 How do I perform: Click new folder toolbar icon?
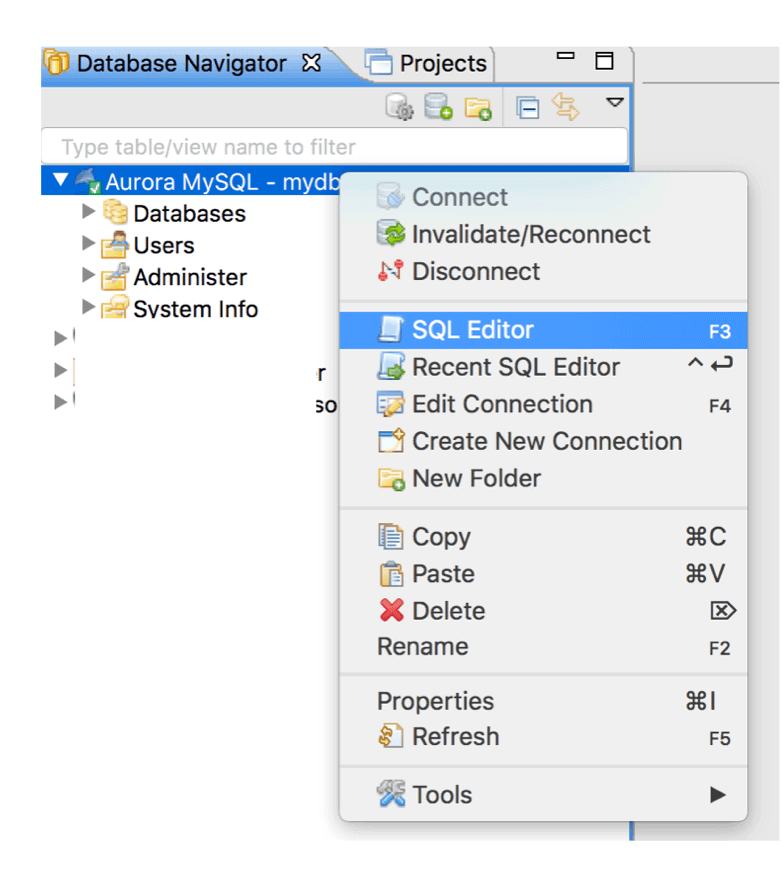pyautogui.click(x=478, y=108)
